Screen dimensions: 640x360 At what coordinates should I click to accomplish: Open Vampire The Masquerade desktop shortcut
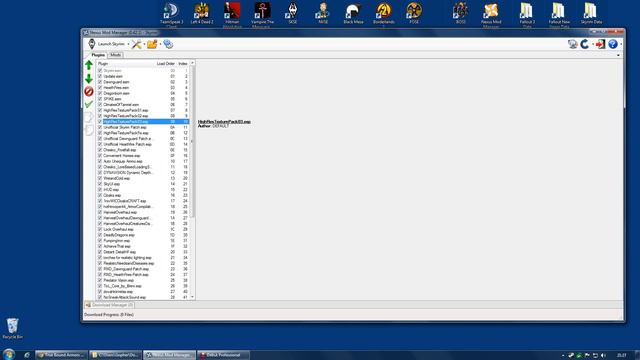click(262, 14)
